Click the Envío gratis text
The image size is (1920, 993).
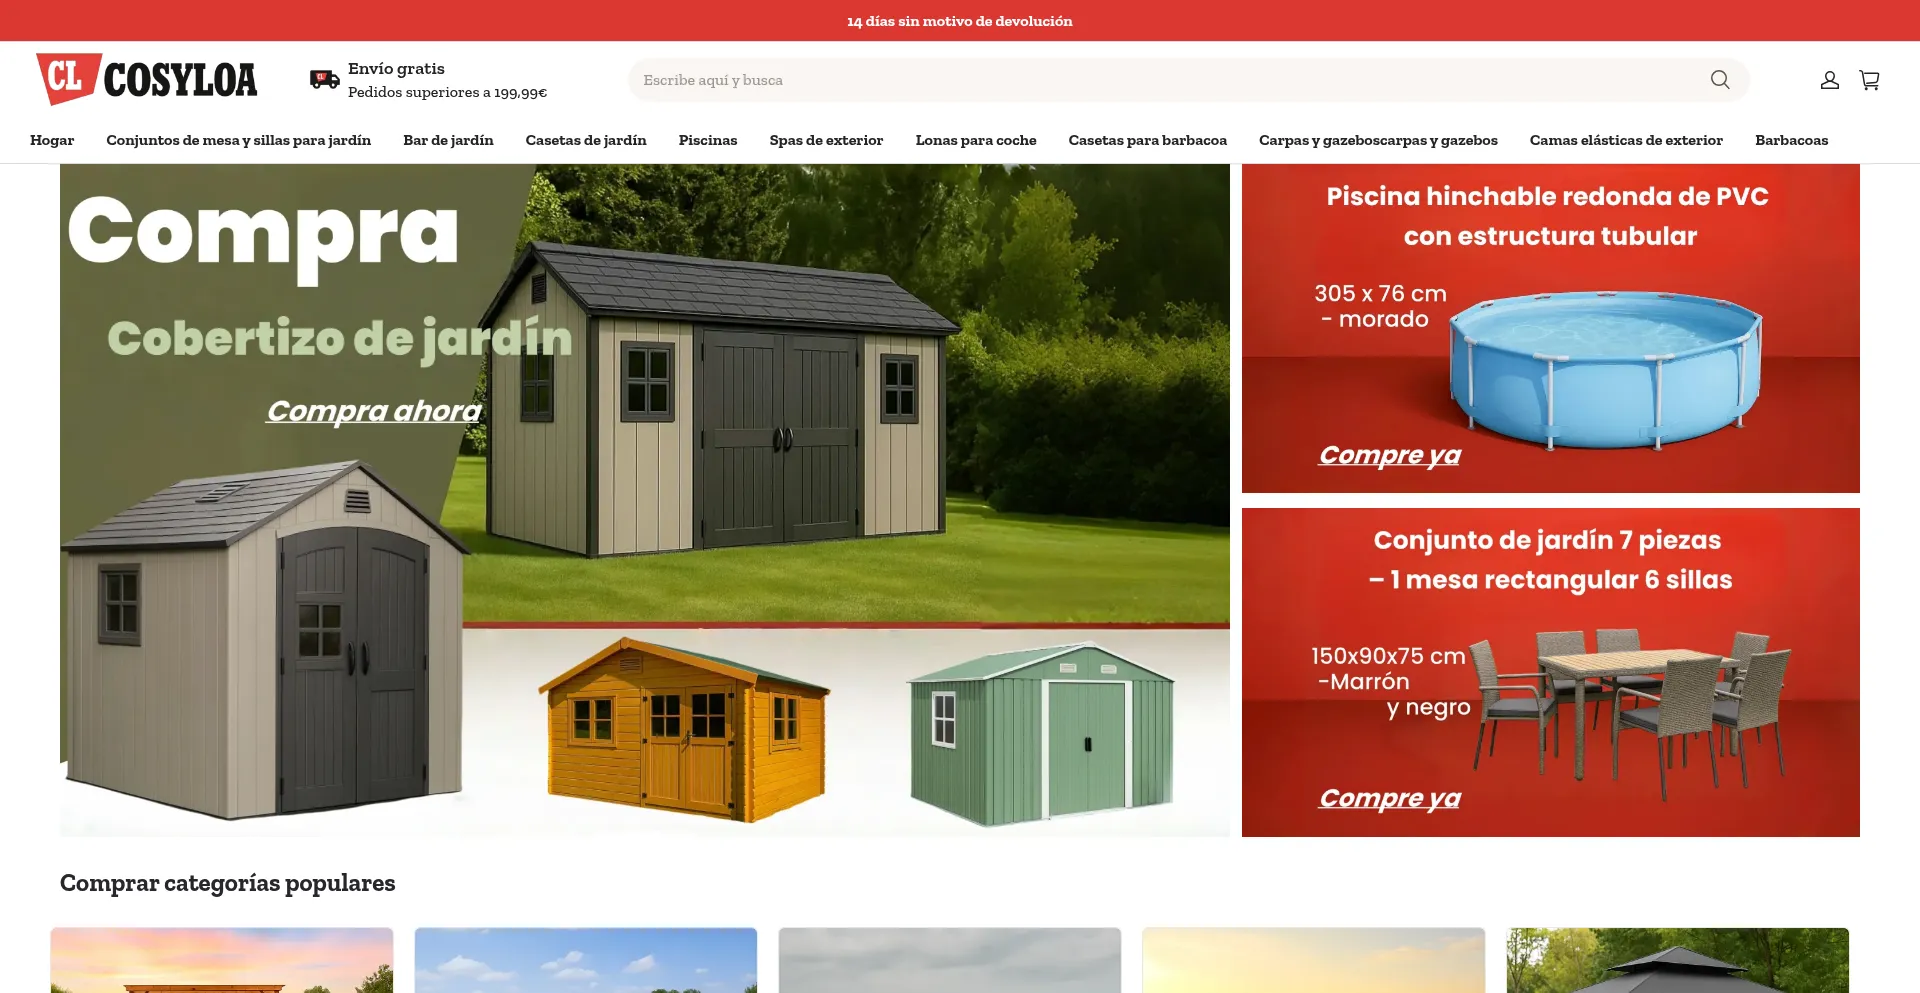pyautogui.click(x=396, y=69)
